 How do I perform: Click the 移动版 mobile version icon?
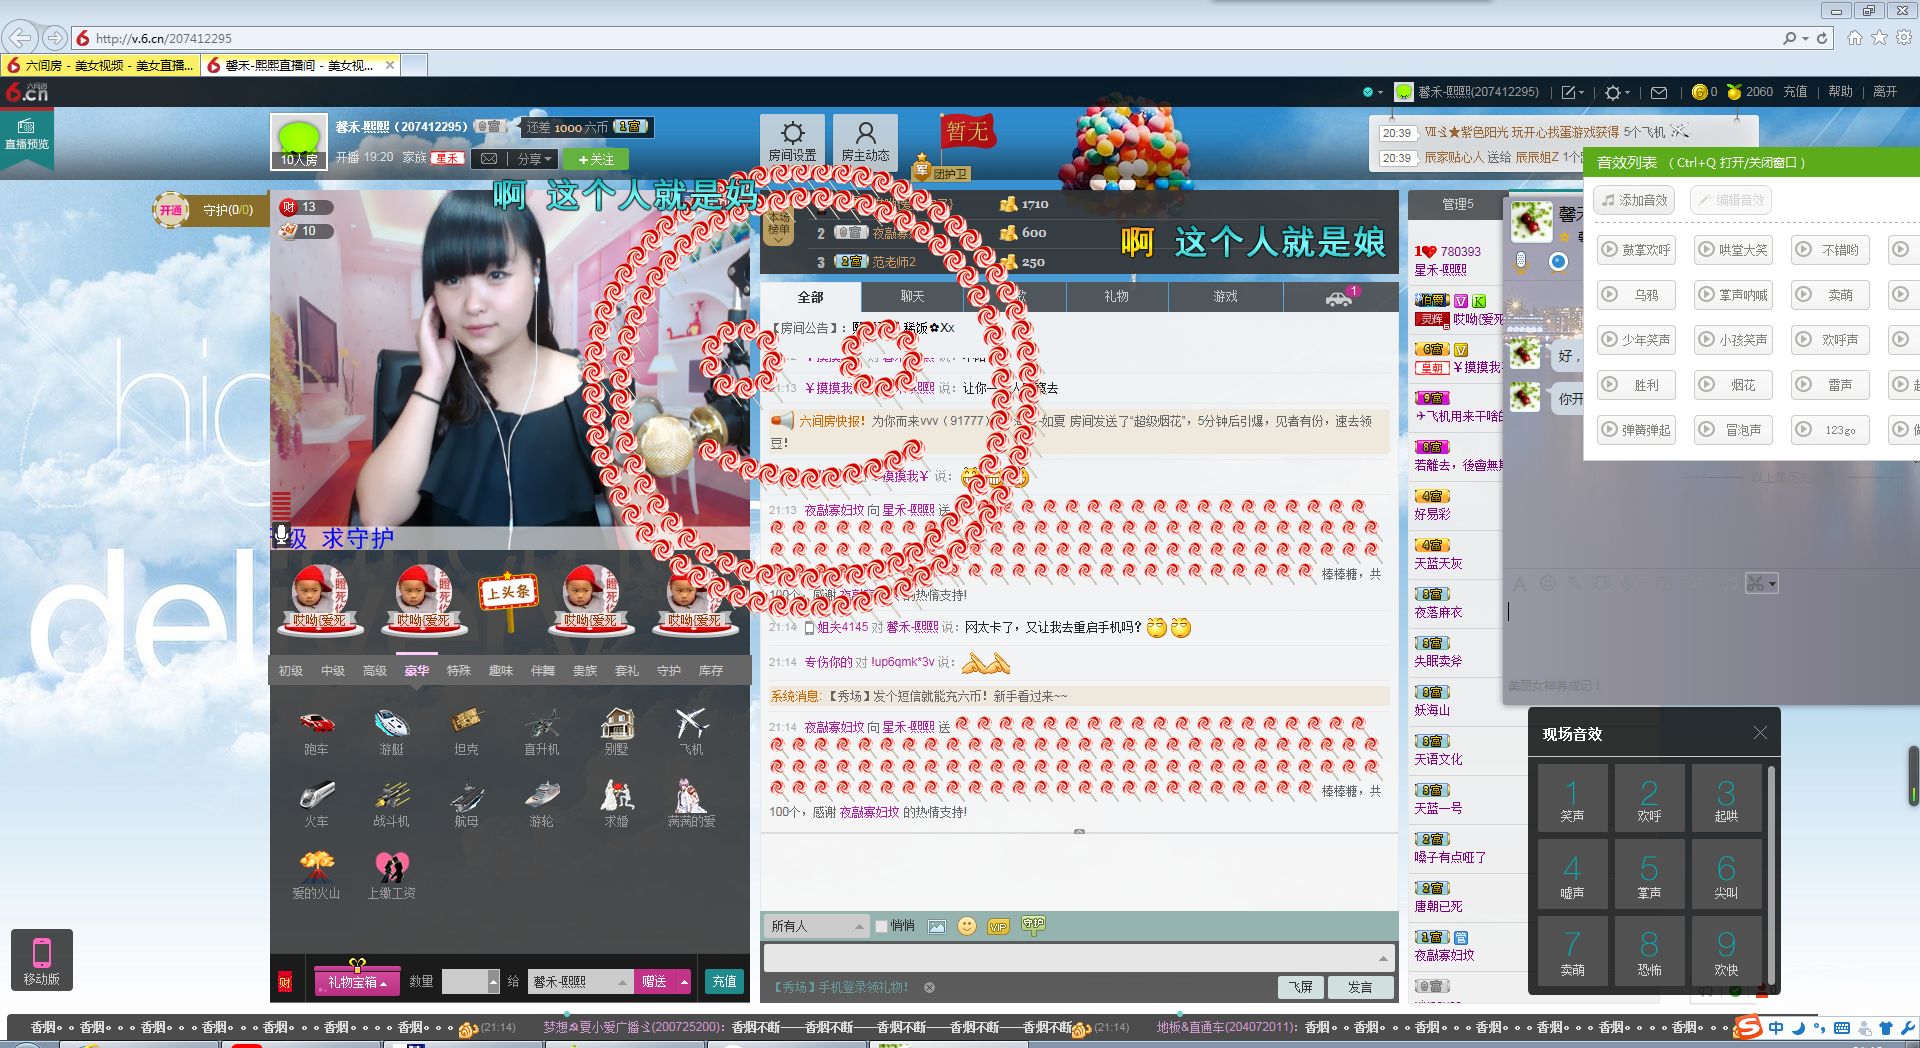[x=41, y=960]
